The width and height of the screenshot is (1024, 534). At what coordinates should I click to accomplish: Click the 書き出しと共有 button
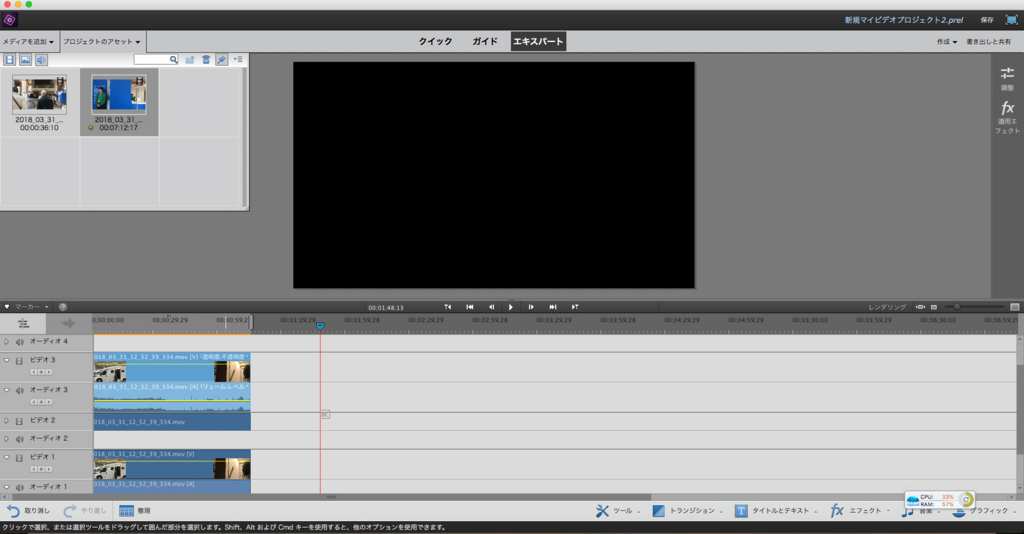(x=989, y=42)
